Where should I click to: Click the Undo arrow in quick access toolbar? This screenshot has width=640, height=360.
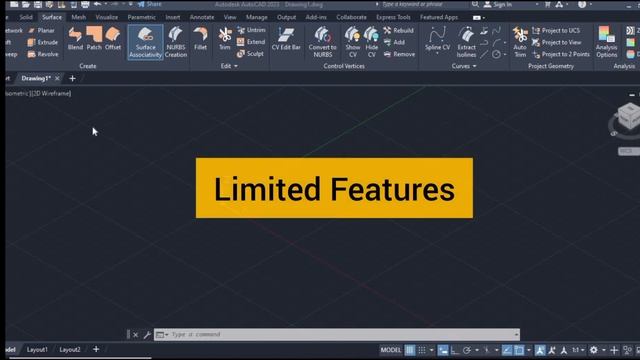click(98, 4)
